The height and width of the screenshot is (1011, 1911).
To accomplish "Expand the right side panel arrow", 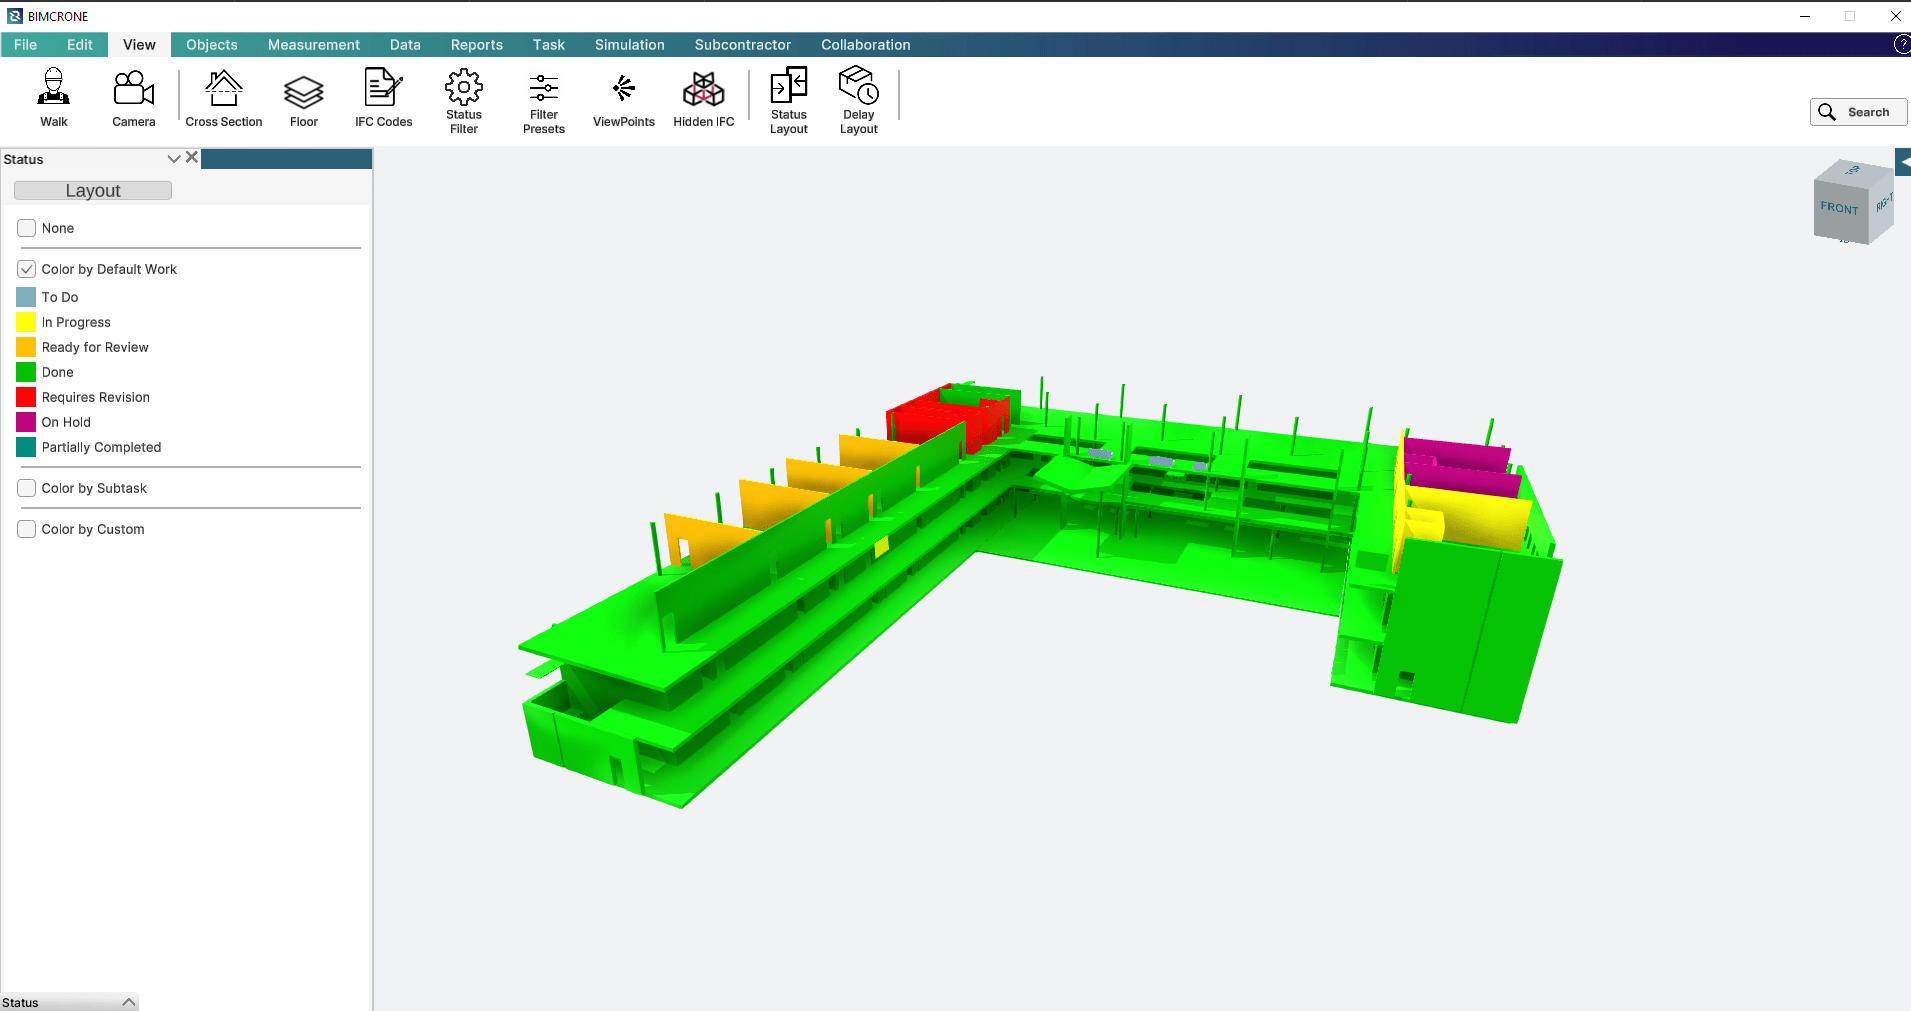I will click(1903, 162).
